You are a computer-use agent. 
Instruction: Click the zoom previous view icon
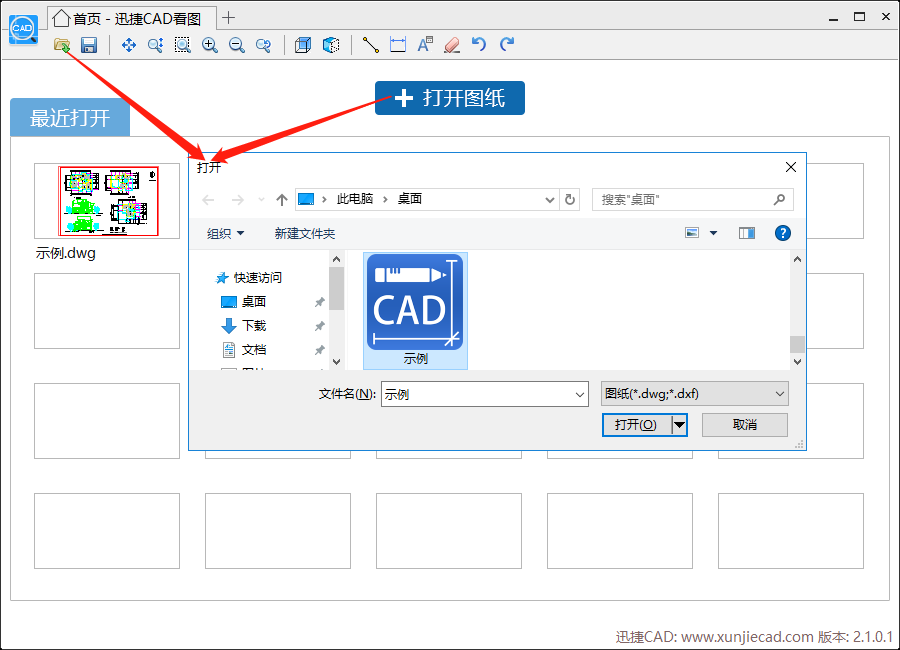coord(263,45)
